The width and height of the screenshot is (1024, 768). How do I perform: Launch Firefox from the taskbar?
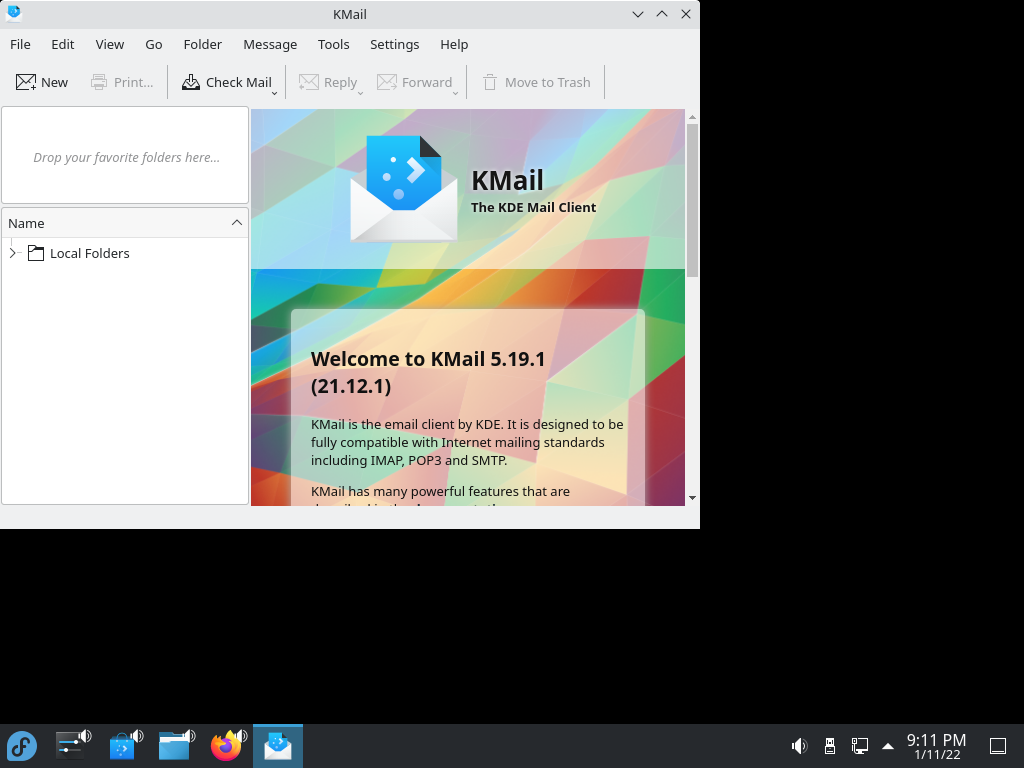pos(227,746)
